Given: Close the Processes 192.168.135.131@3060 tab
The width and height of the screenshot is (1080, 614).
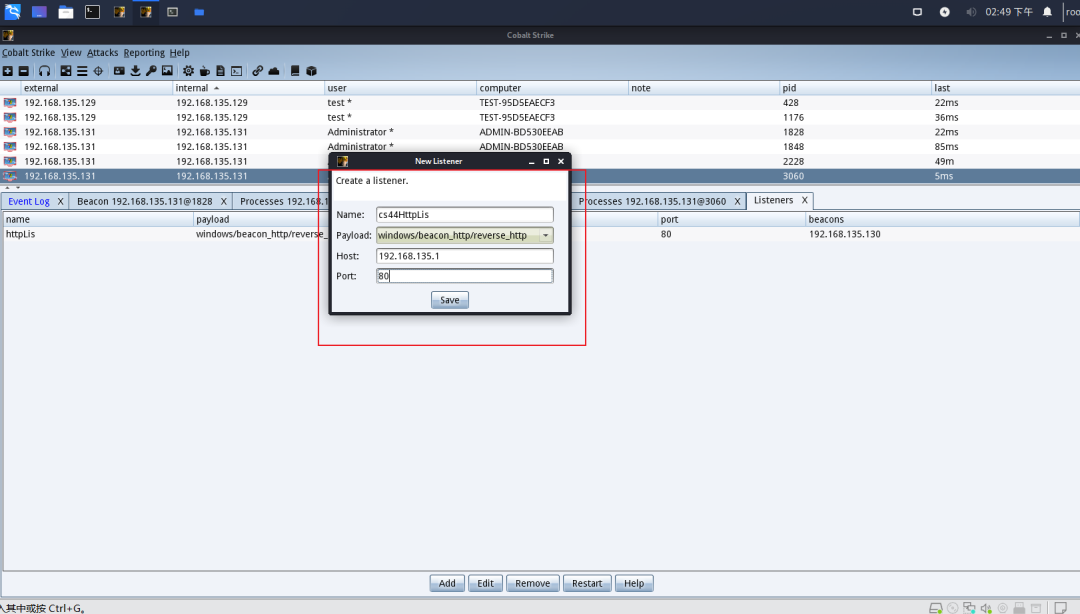Looking at the screenshot, I should 737,201.
